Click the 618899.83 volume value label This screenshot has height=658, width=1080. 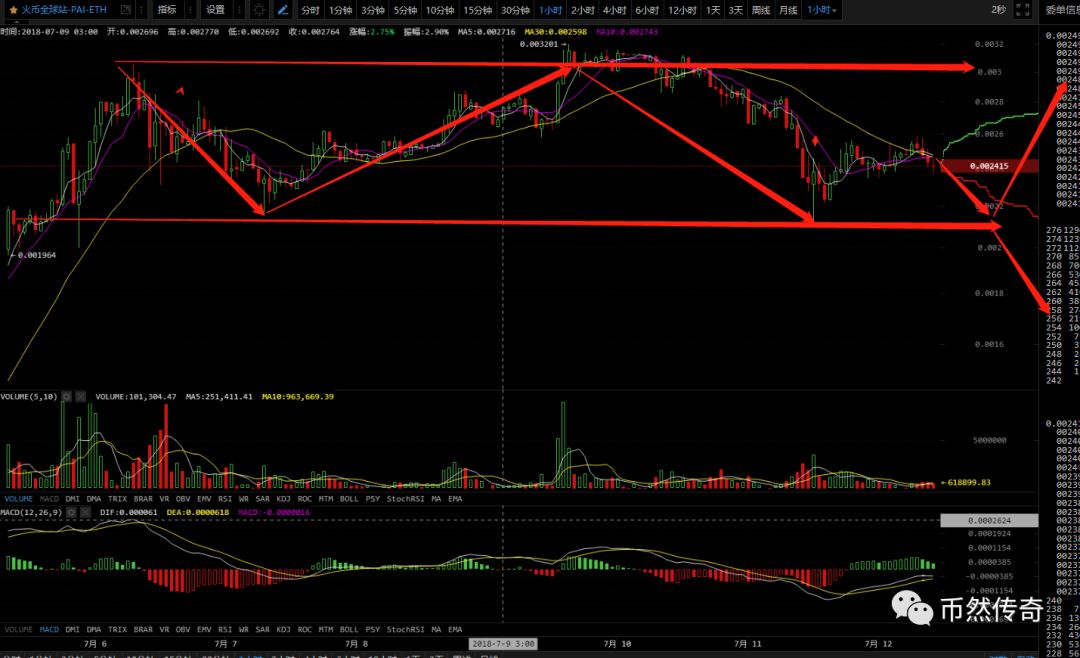tap(968, 482)
